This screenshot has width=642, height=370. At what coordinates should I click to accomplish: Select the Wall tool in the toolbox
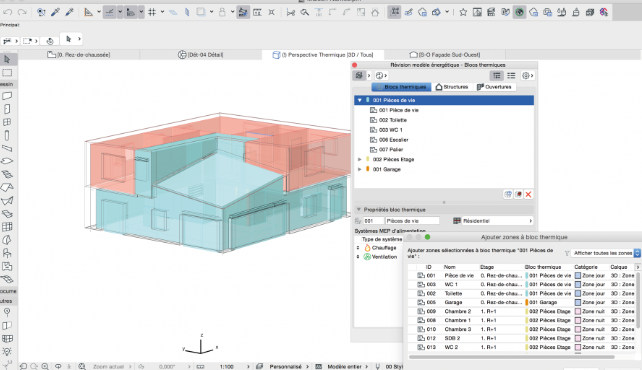[x=7, y=96]
